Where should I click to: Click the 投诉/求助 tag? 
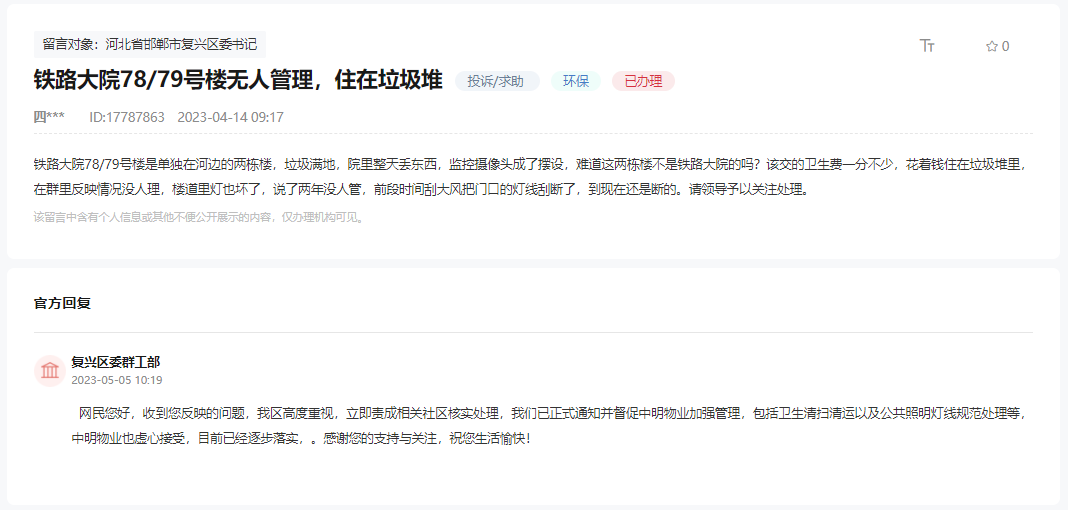coord(497,81)
